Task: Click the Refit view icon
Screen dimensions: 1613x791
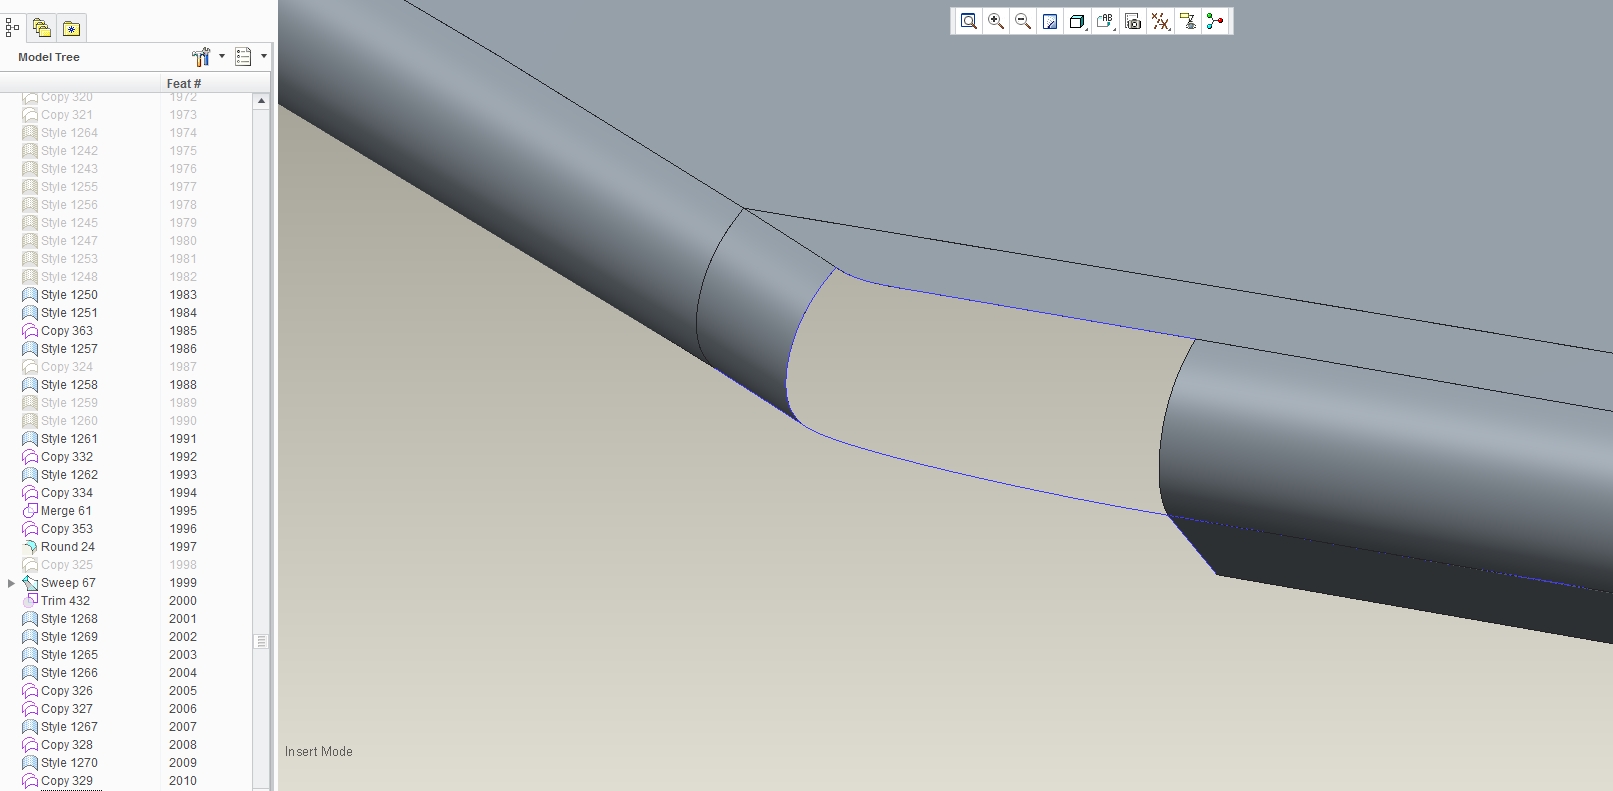Action: tap(968, 21)
